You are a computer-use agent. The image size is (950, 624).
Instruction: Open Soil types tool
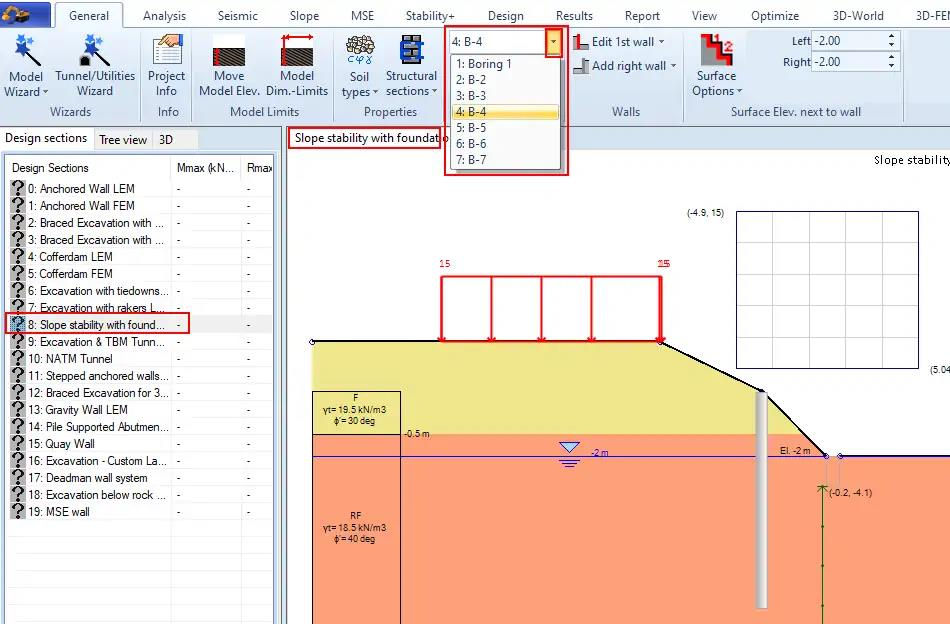pyautogui.click(x=359, y=65)
